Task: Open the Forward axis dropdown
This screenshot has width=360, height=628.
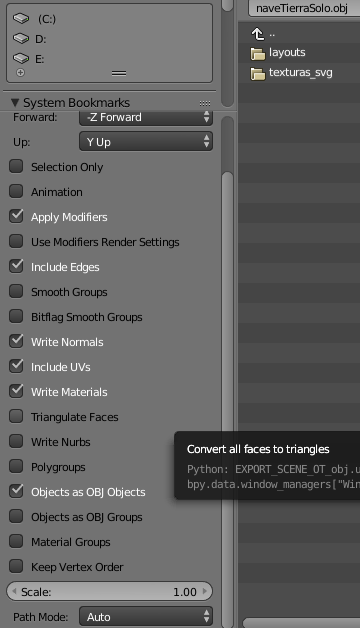Action: [146, 117]
